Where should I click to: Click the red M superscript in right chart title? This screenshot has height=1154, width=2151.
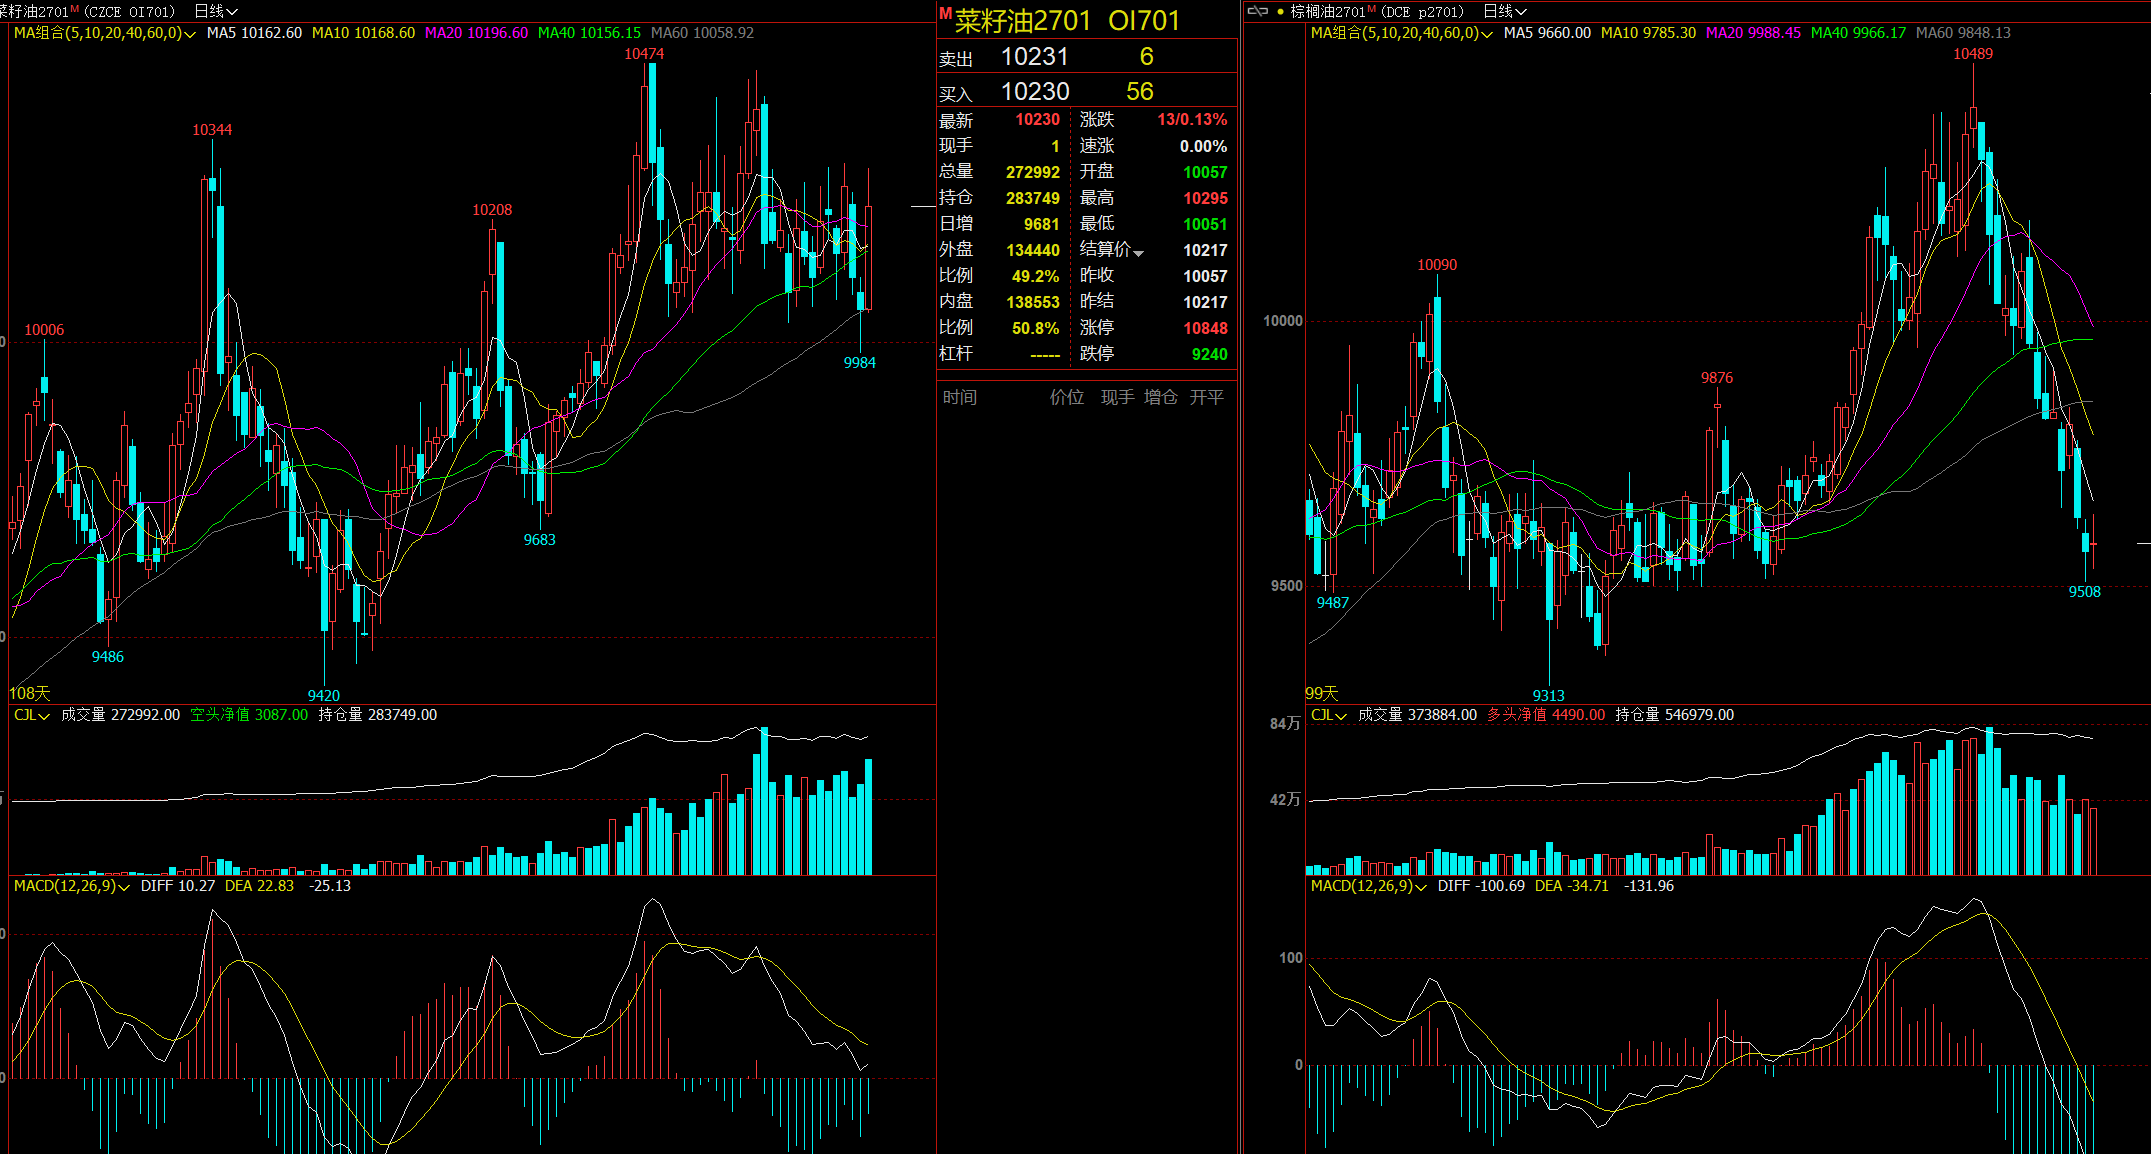[1372, 8]
